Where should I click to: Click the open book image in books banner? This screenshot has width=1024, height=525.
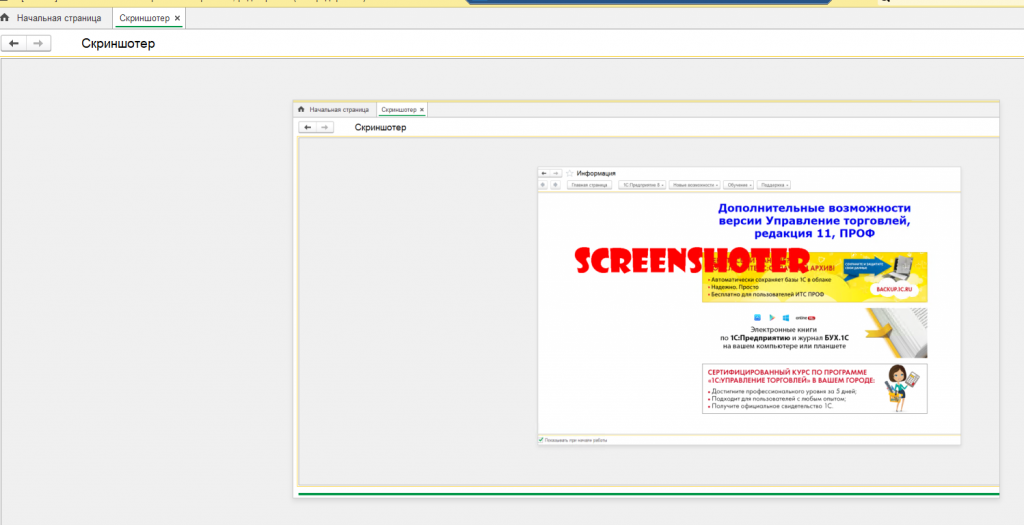(x=898, y=333)
